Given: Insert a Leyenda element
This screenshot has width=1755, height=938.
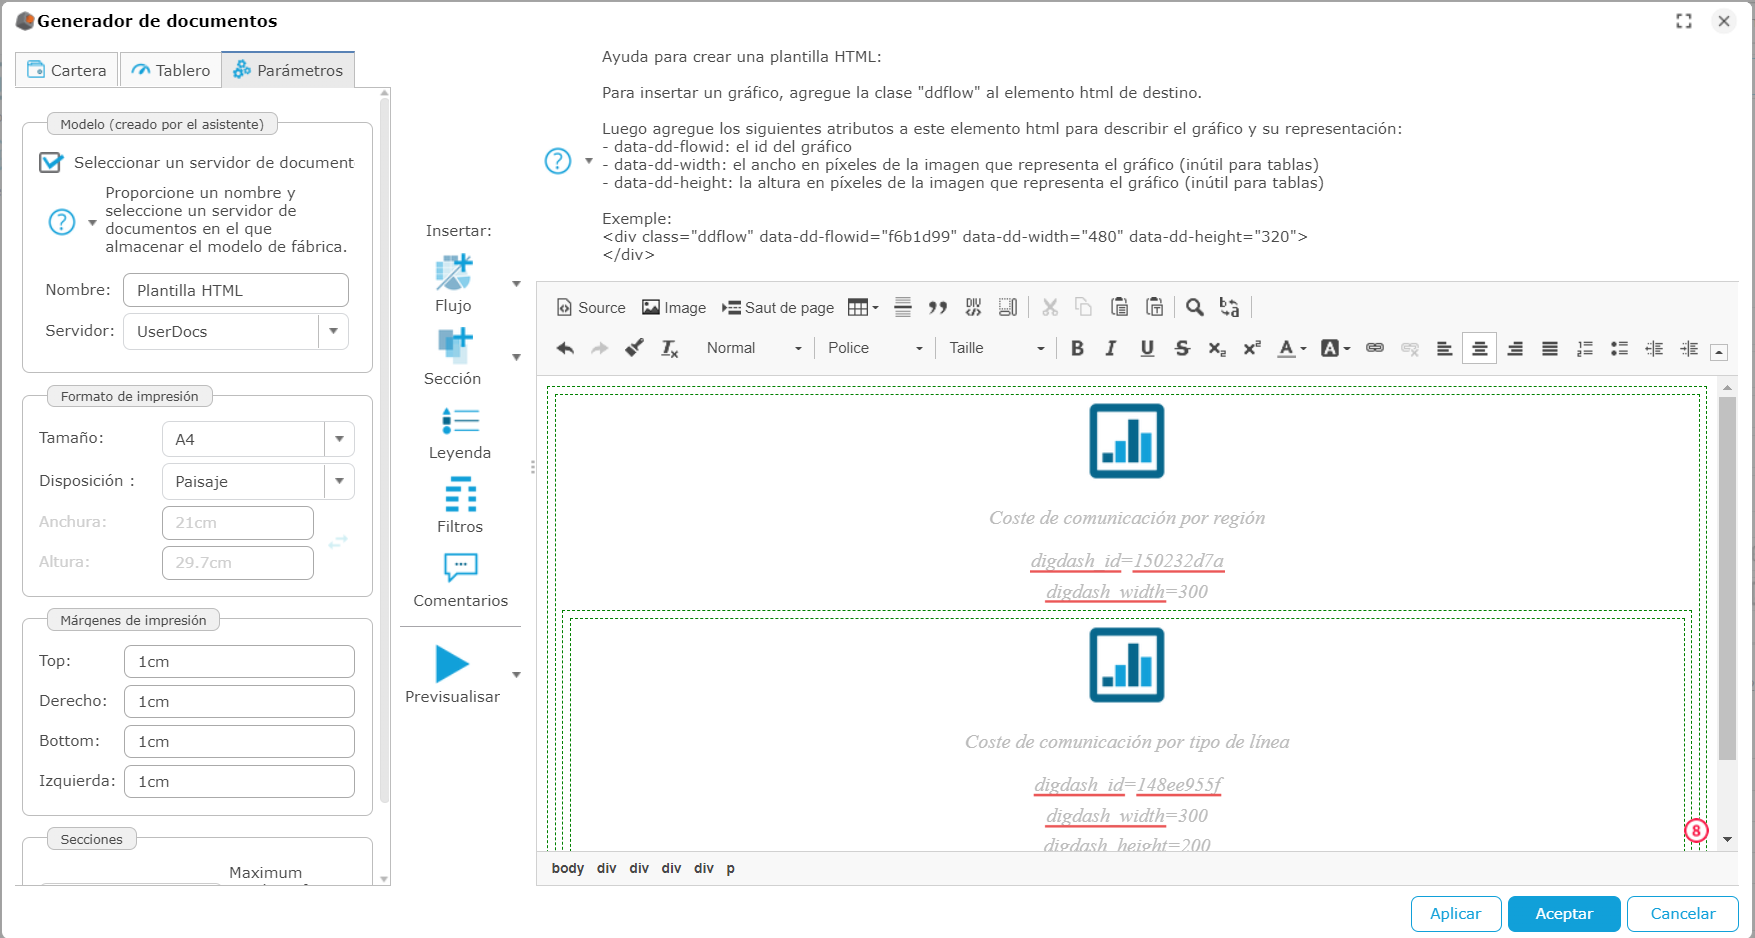Looking at the screenshot, I should [460, 432].
